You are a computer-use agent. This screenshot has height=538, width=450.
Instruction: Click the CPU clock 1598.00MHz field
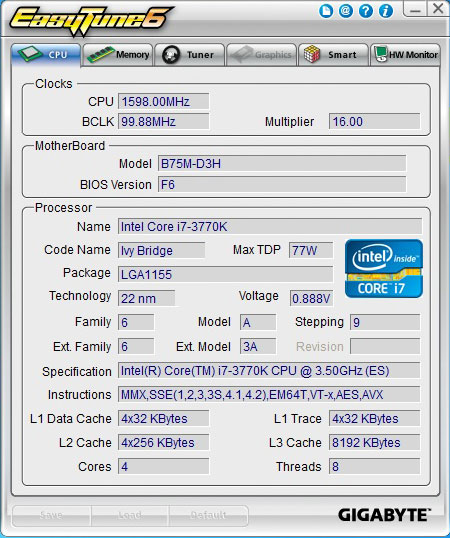point(164,102)
